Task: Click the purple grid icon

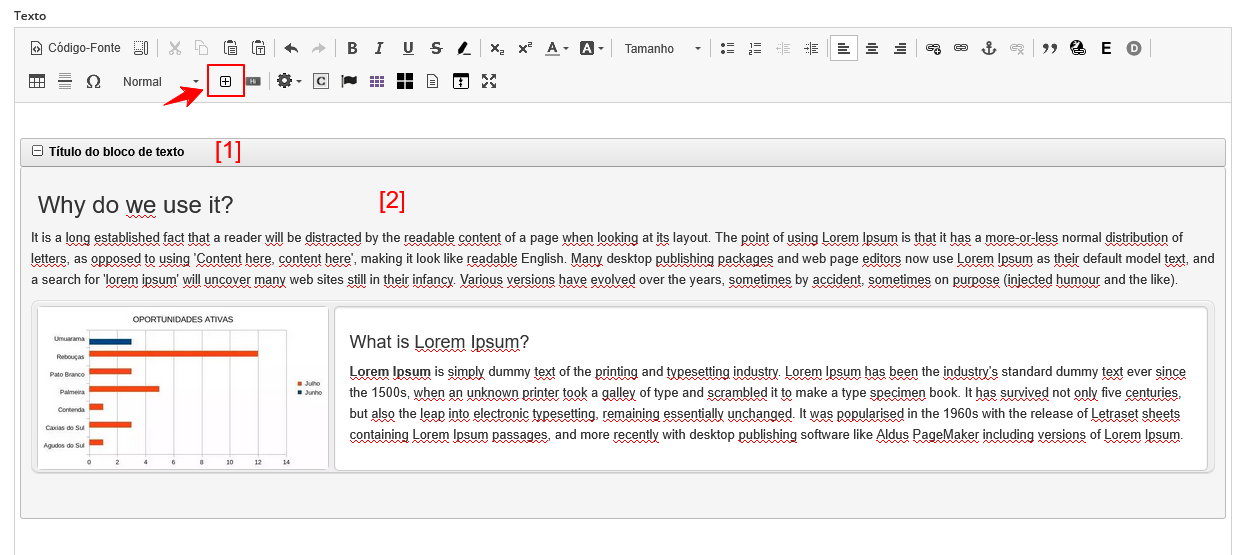Action: coord(377,81)
